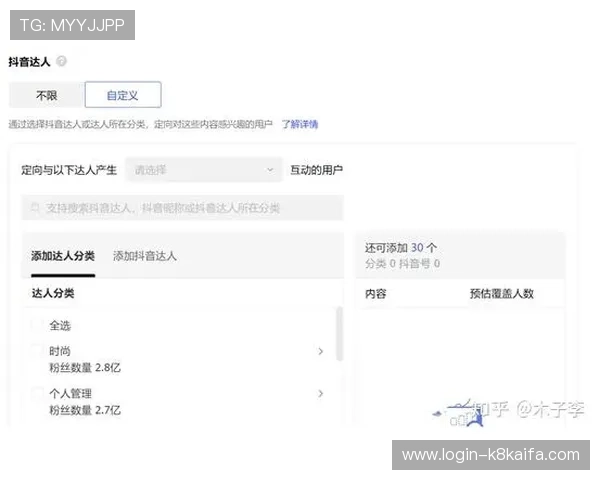
Task: Click the 时尚 category label
Action: point(60,351)
